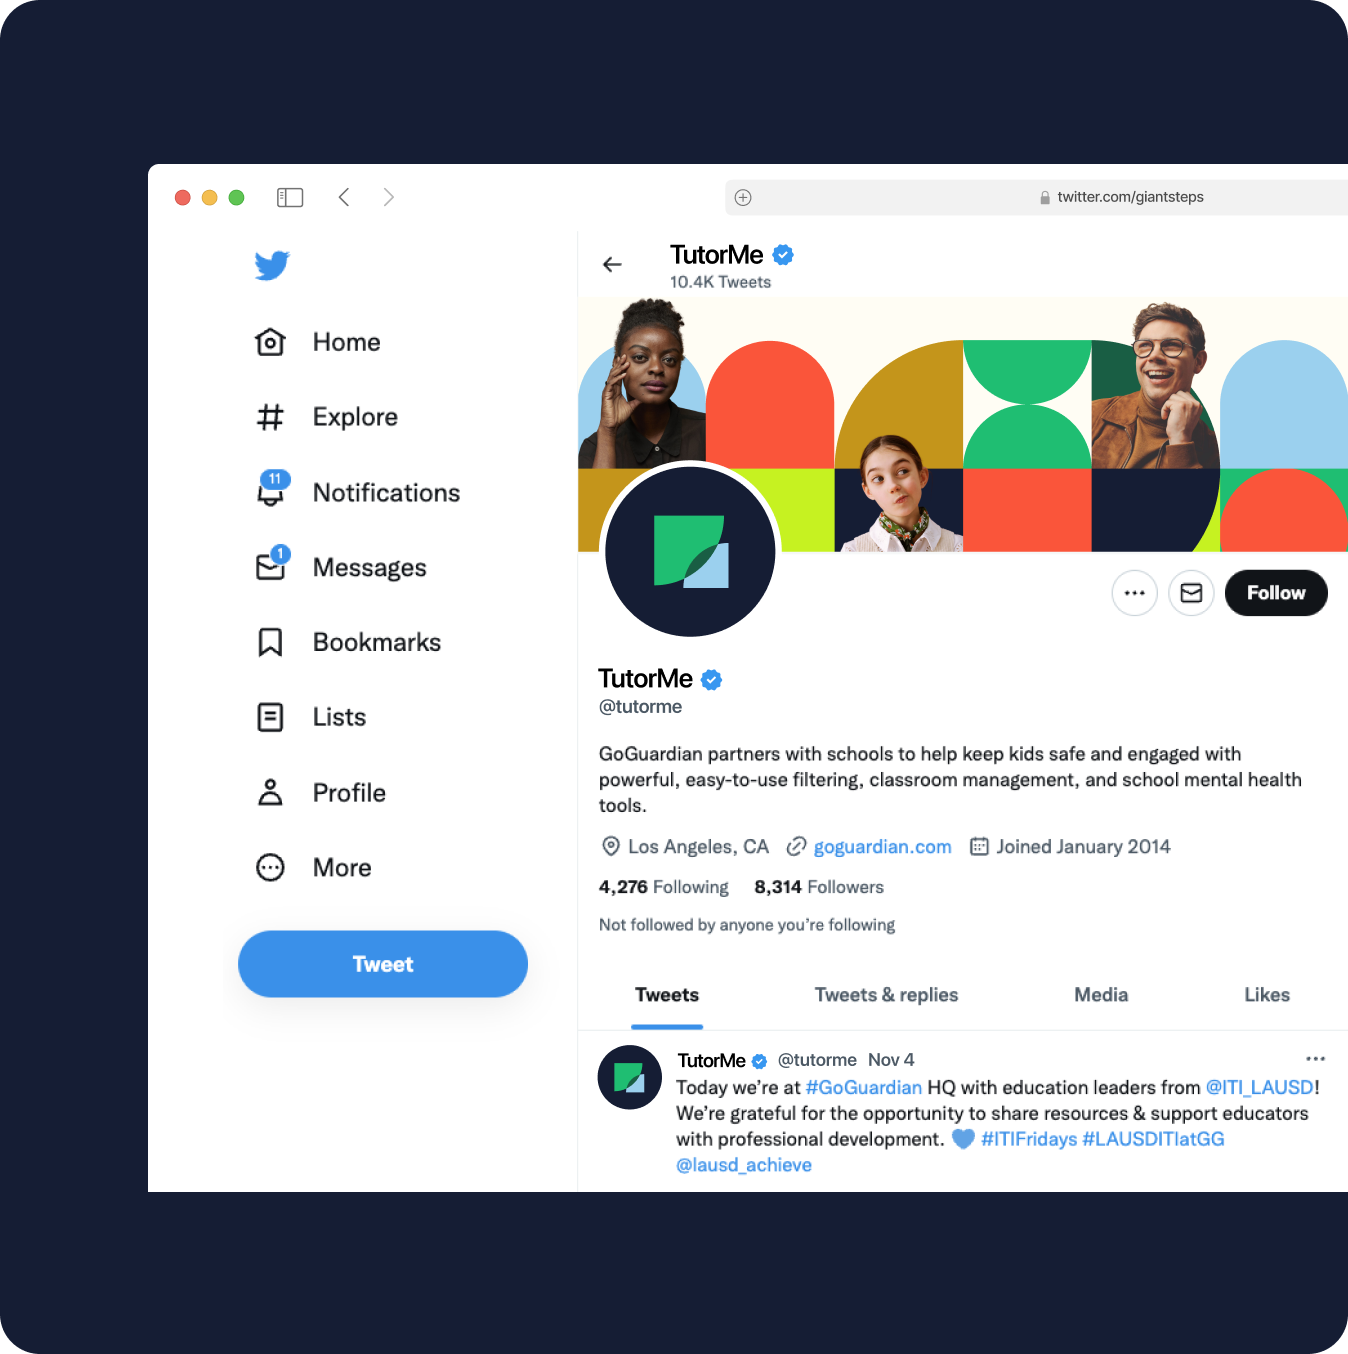1348x1354 pixels.
Task: Switch to the Media tab
Action: (1101, 995)
